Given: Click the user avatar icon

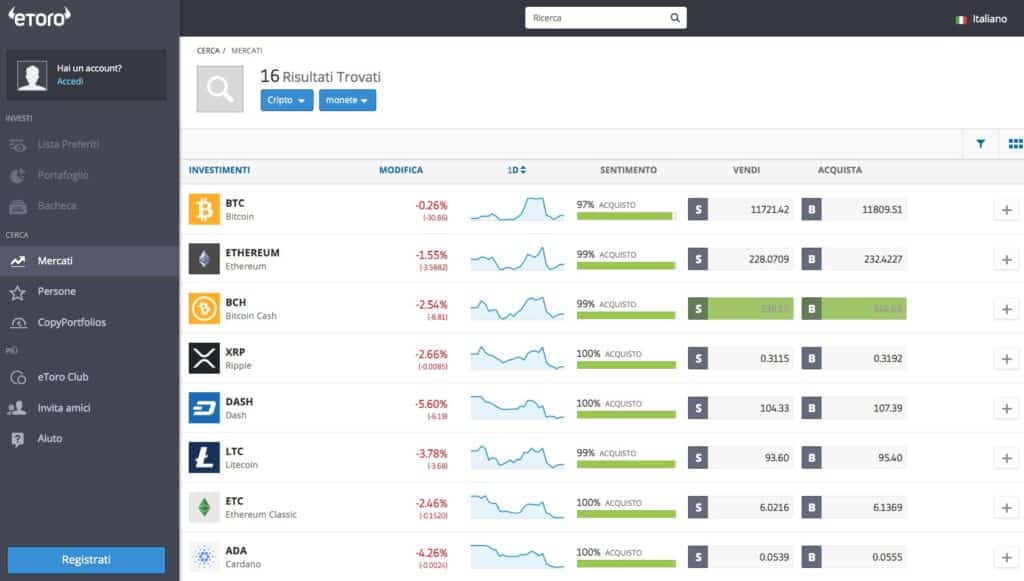Looking at the screenshot, I should tap(32, 75).
